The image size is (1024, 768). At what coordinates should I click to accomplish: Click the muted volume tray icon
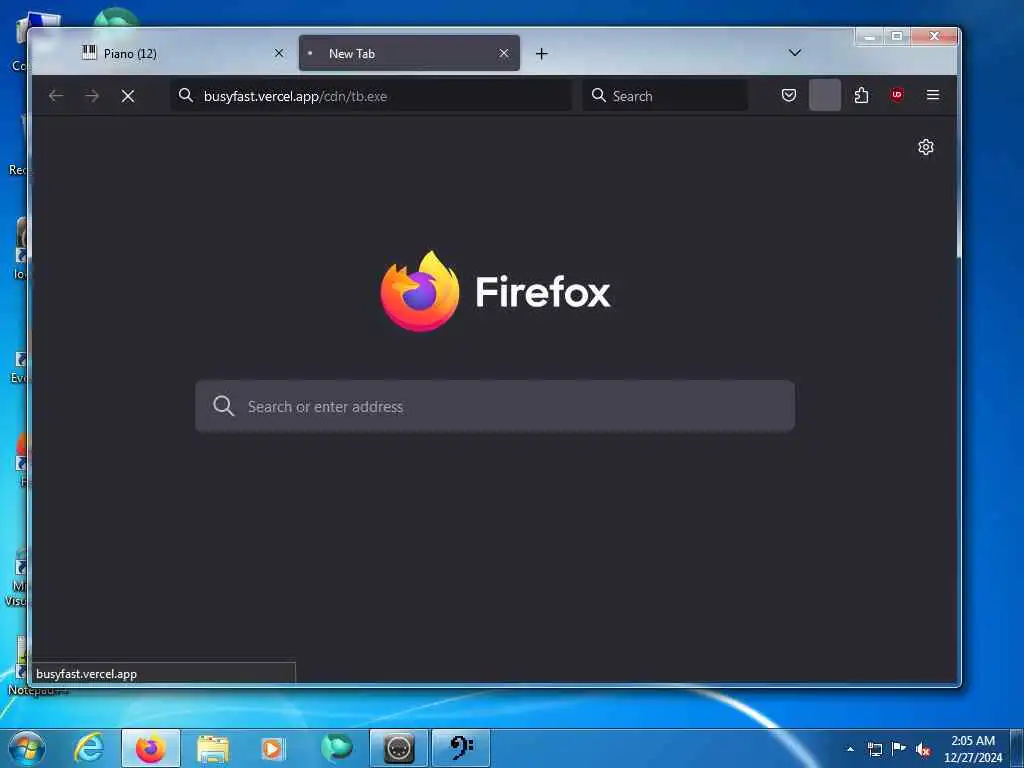(x=923, y=750)
